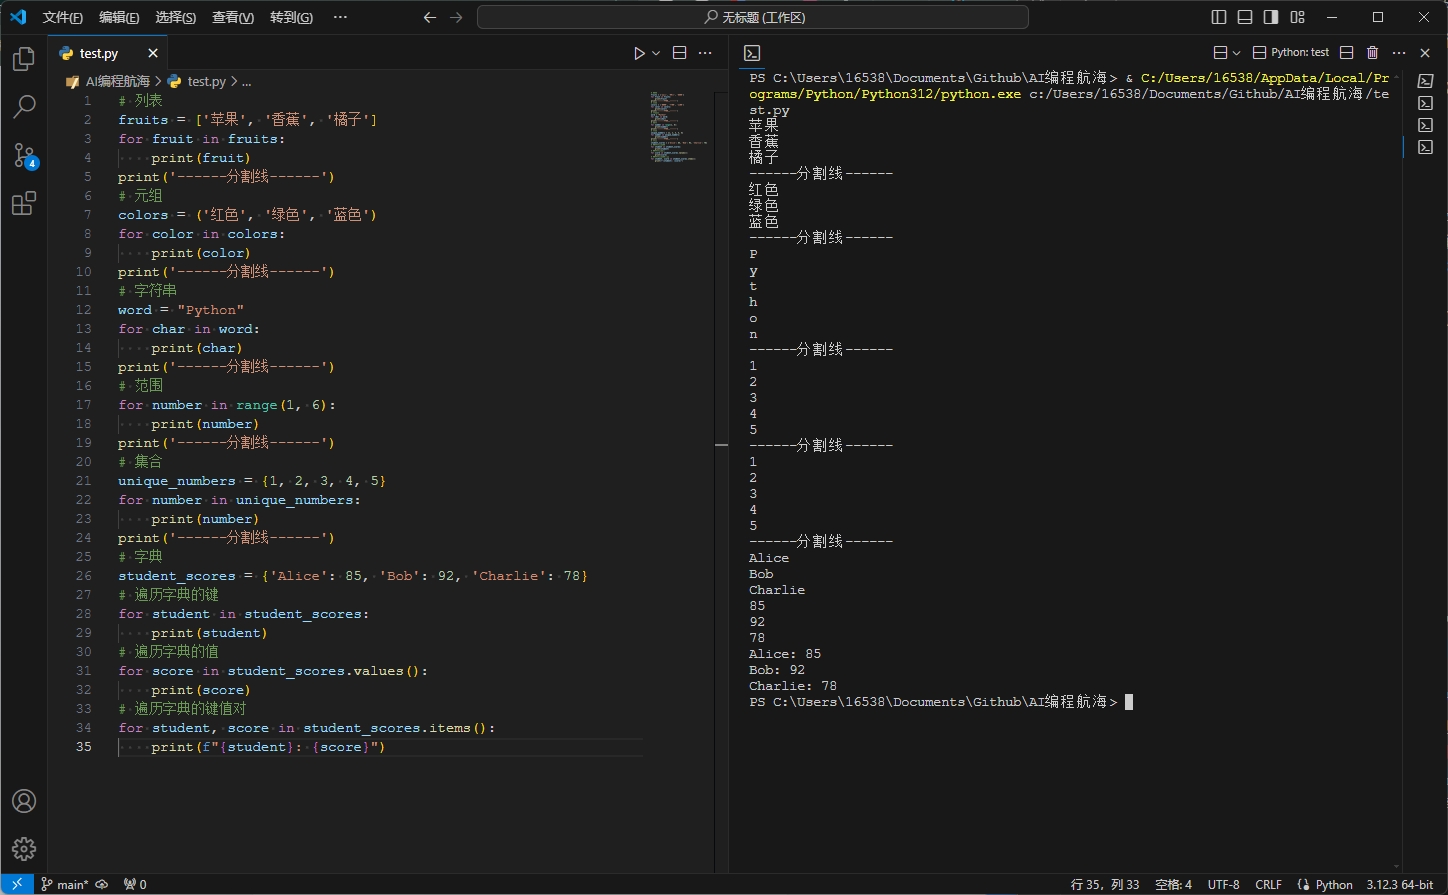The width and height of the screenshot is (1448, 895).
Task: Change indentation 空格: 4
Action: pyautogui.click(x=1173, y=884)
